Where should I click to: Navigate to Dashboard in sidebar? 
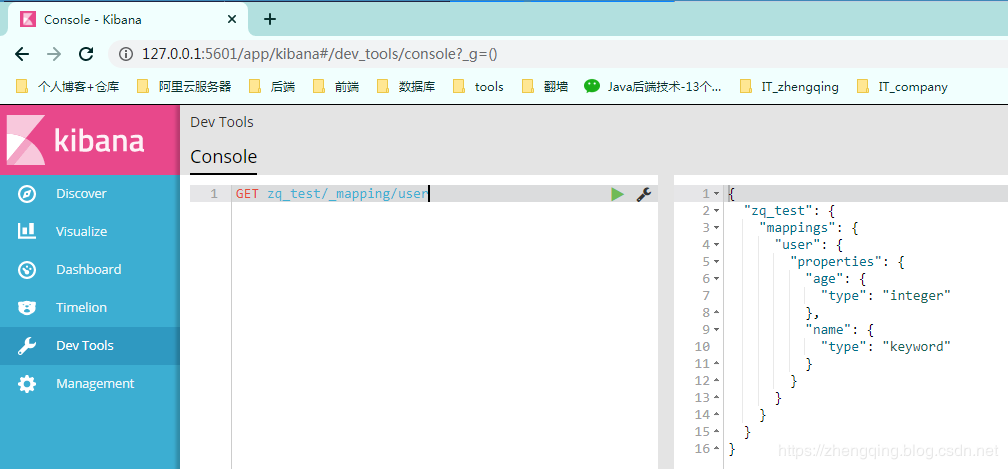pyautogui.click(x=90, y=270)
